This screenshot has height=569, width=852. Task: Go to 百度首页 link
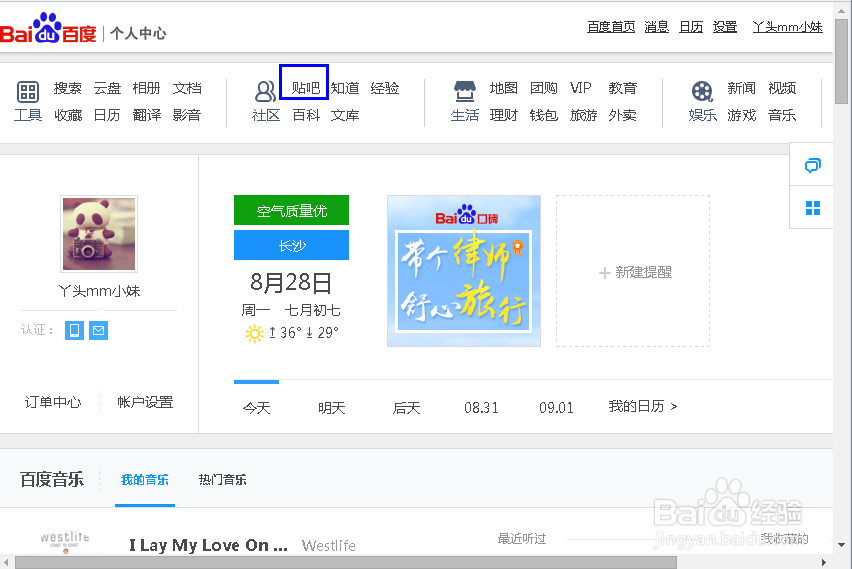[x=611, y=27]
